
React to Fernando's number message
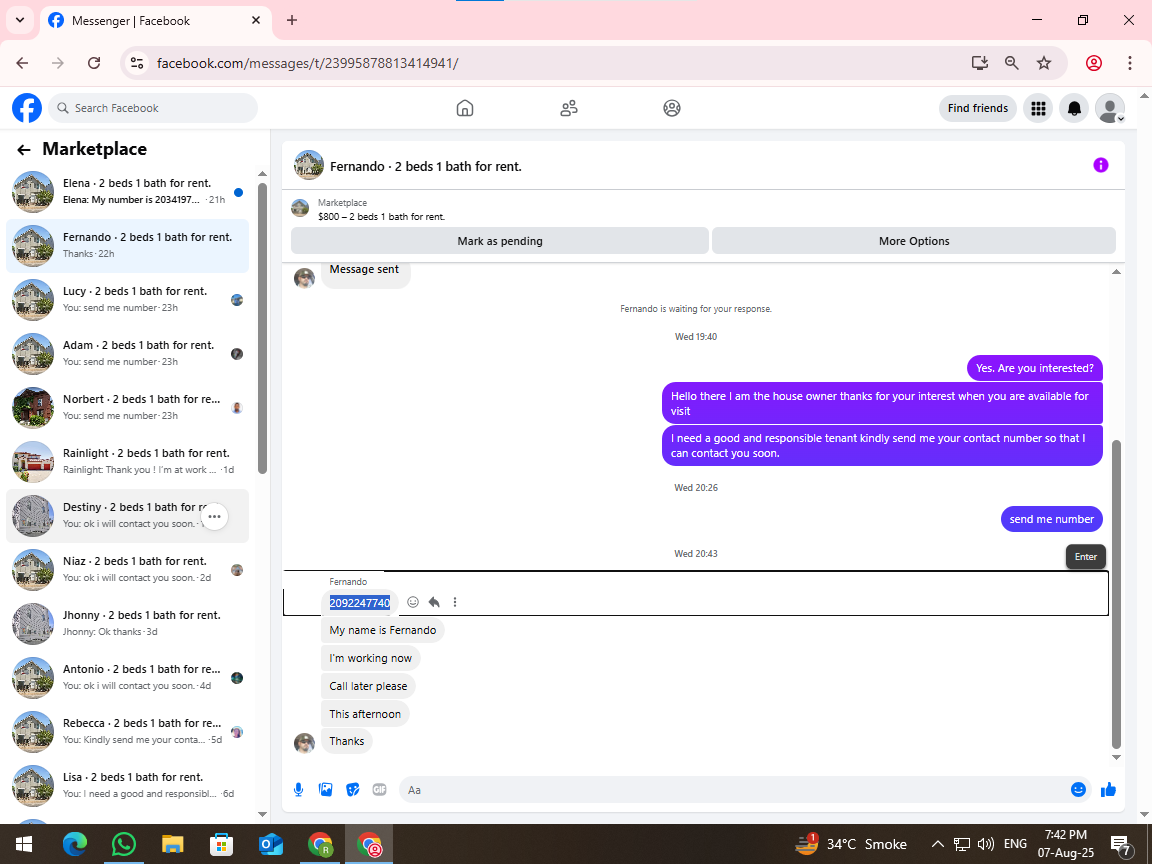[413, 602]
